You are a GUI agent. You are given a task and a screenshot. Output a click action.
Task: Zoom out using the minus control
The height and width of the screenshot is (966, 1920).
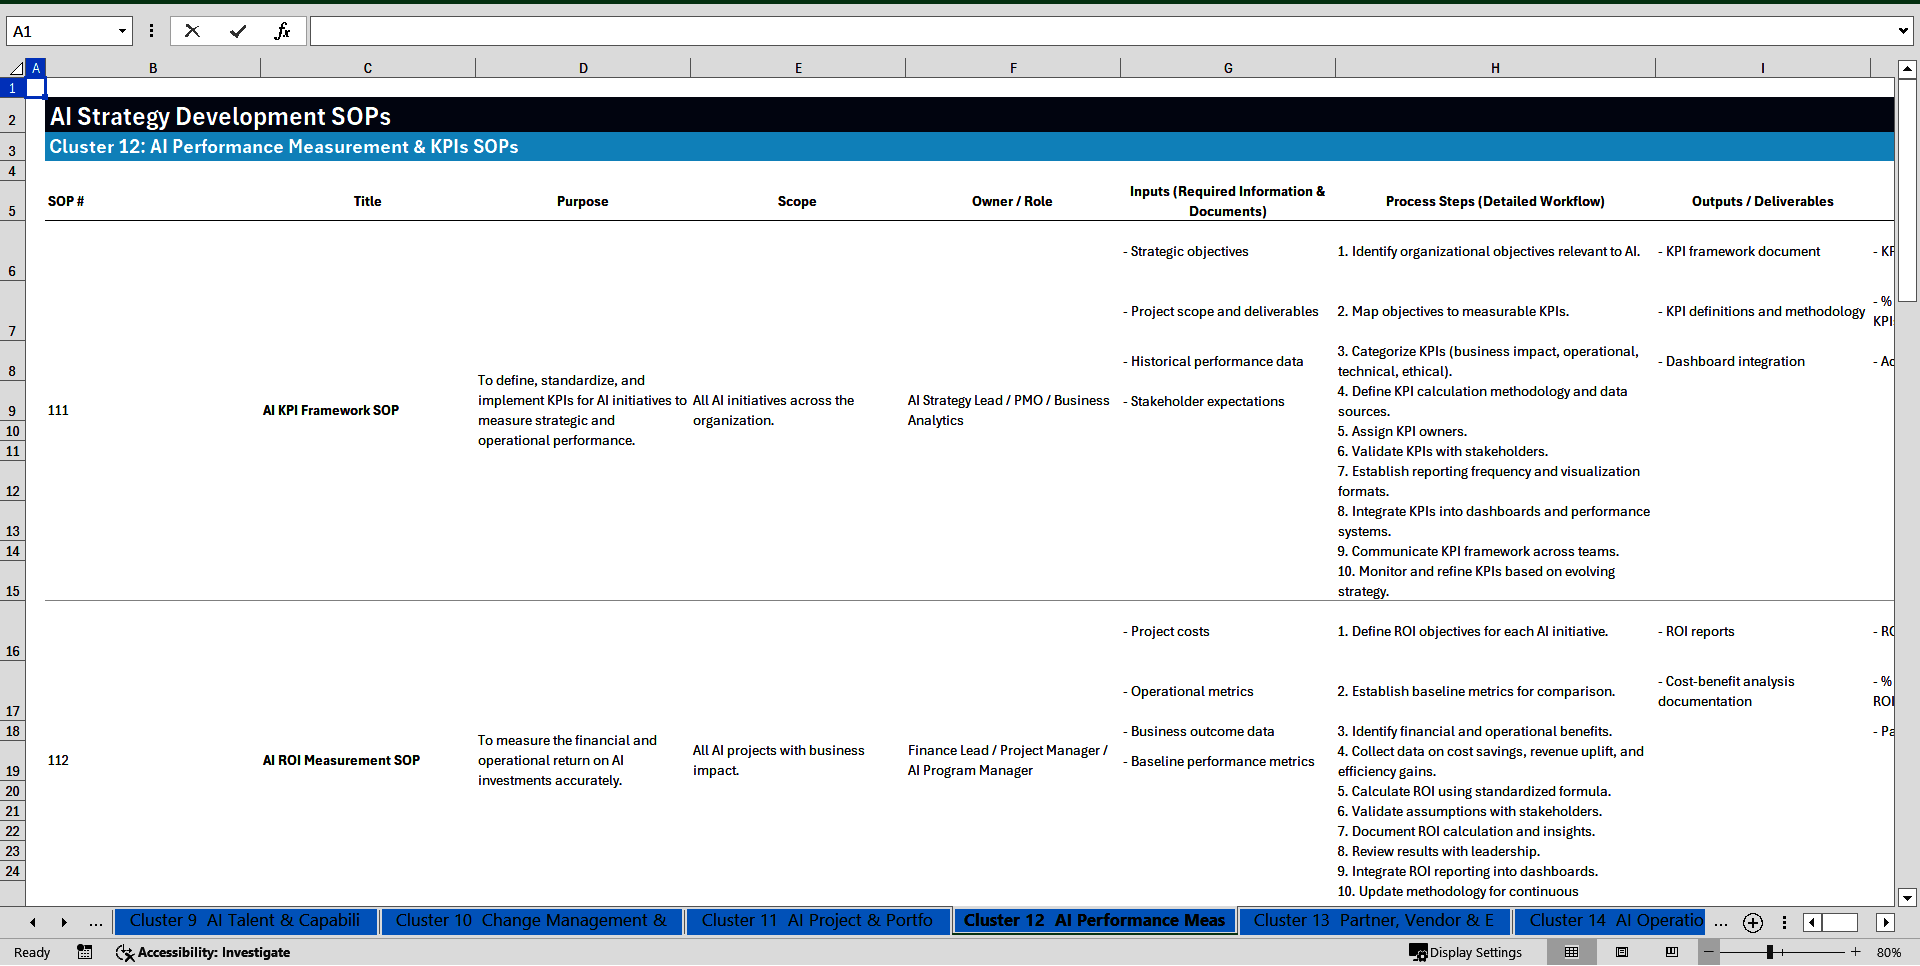pos(1709,952)
